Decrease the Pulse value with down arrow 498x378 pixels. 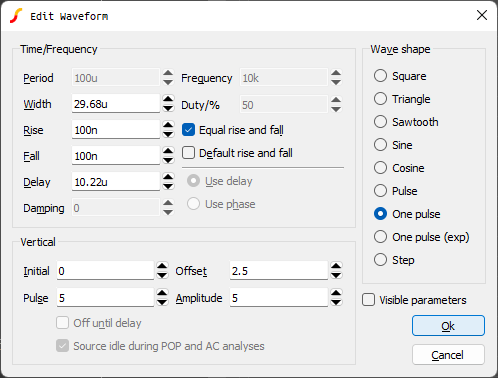click(162, 302)
